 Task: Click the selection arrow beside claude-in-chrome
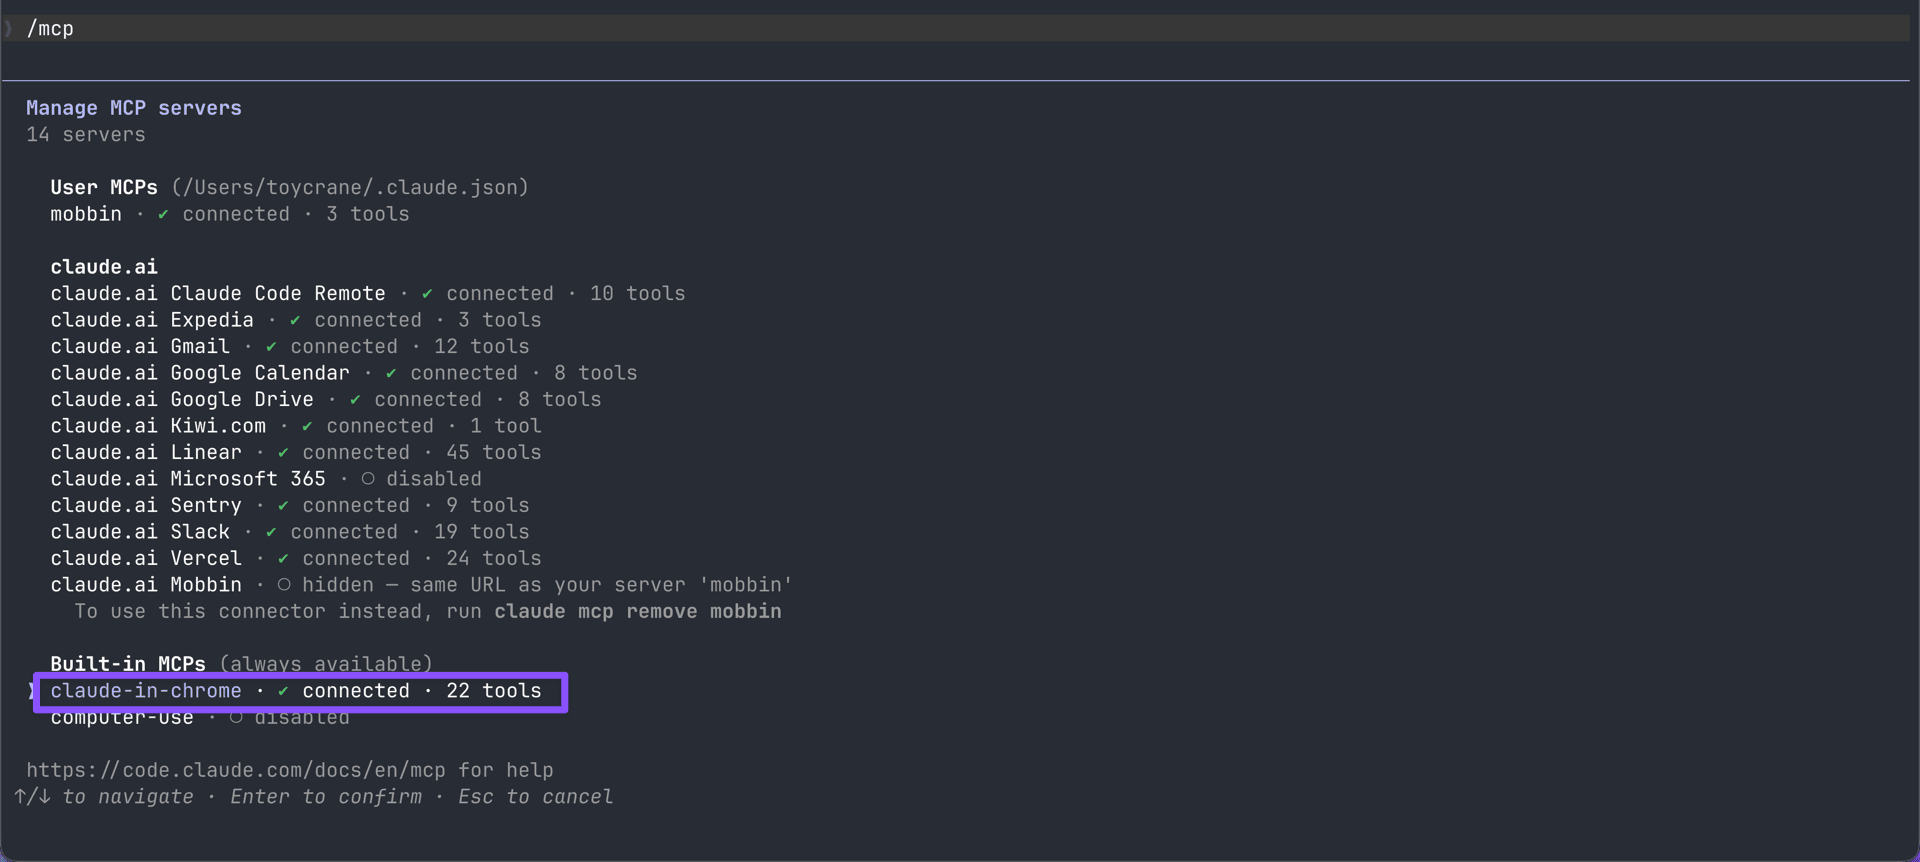(x=32, y=691)
